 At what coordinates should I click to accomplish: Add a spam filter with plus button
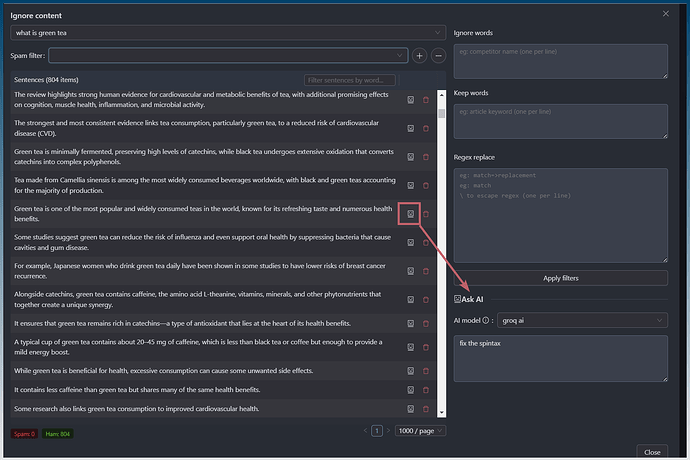419,56
